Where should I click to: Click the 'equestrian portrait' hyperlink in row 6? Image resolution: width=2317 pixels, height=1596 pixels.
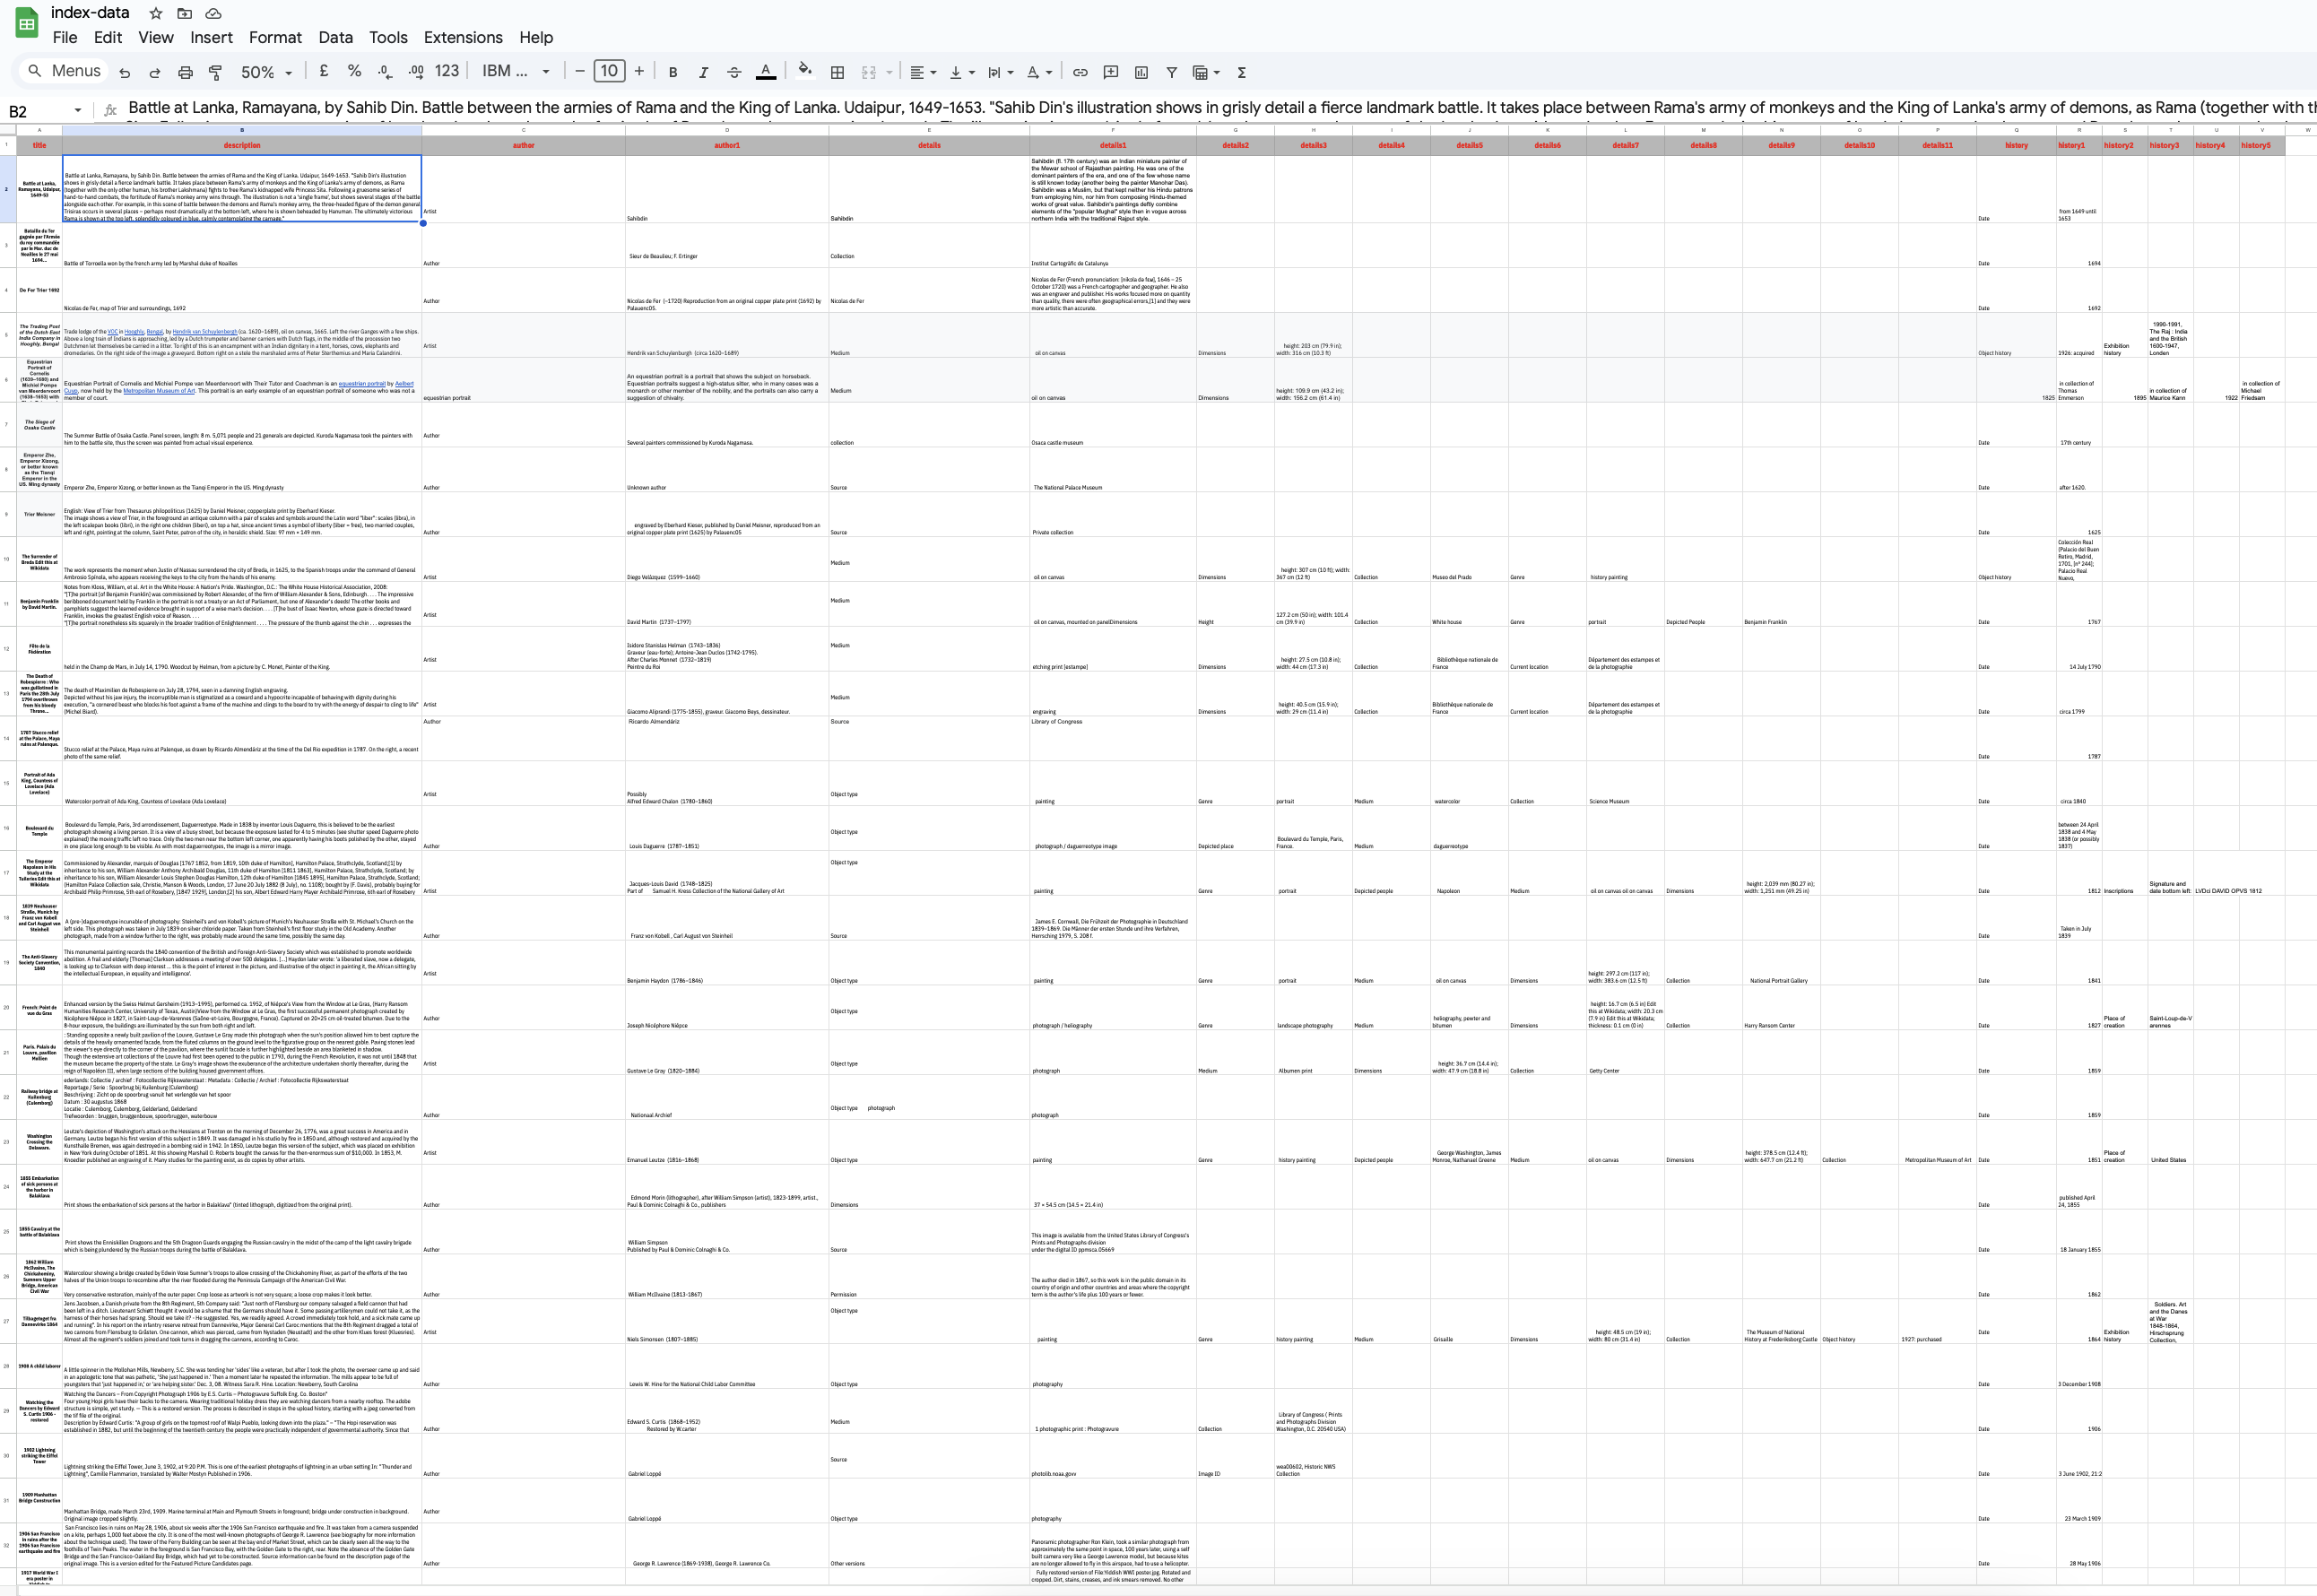pyautogui.click(x=362, y=383)
